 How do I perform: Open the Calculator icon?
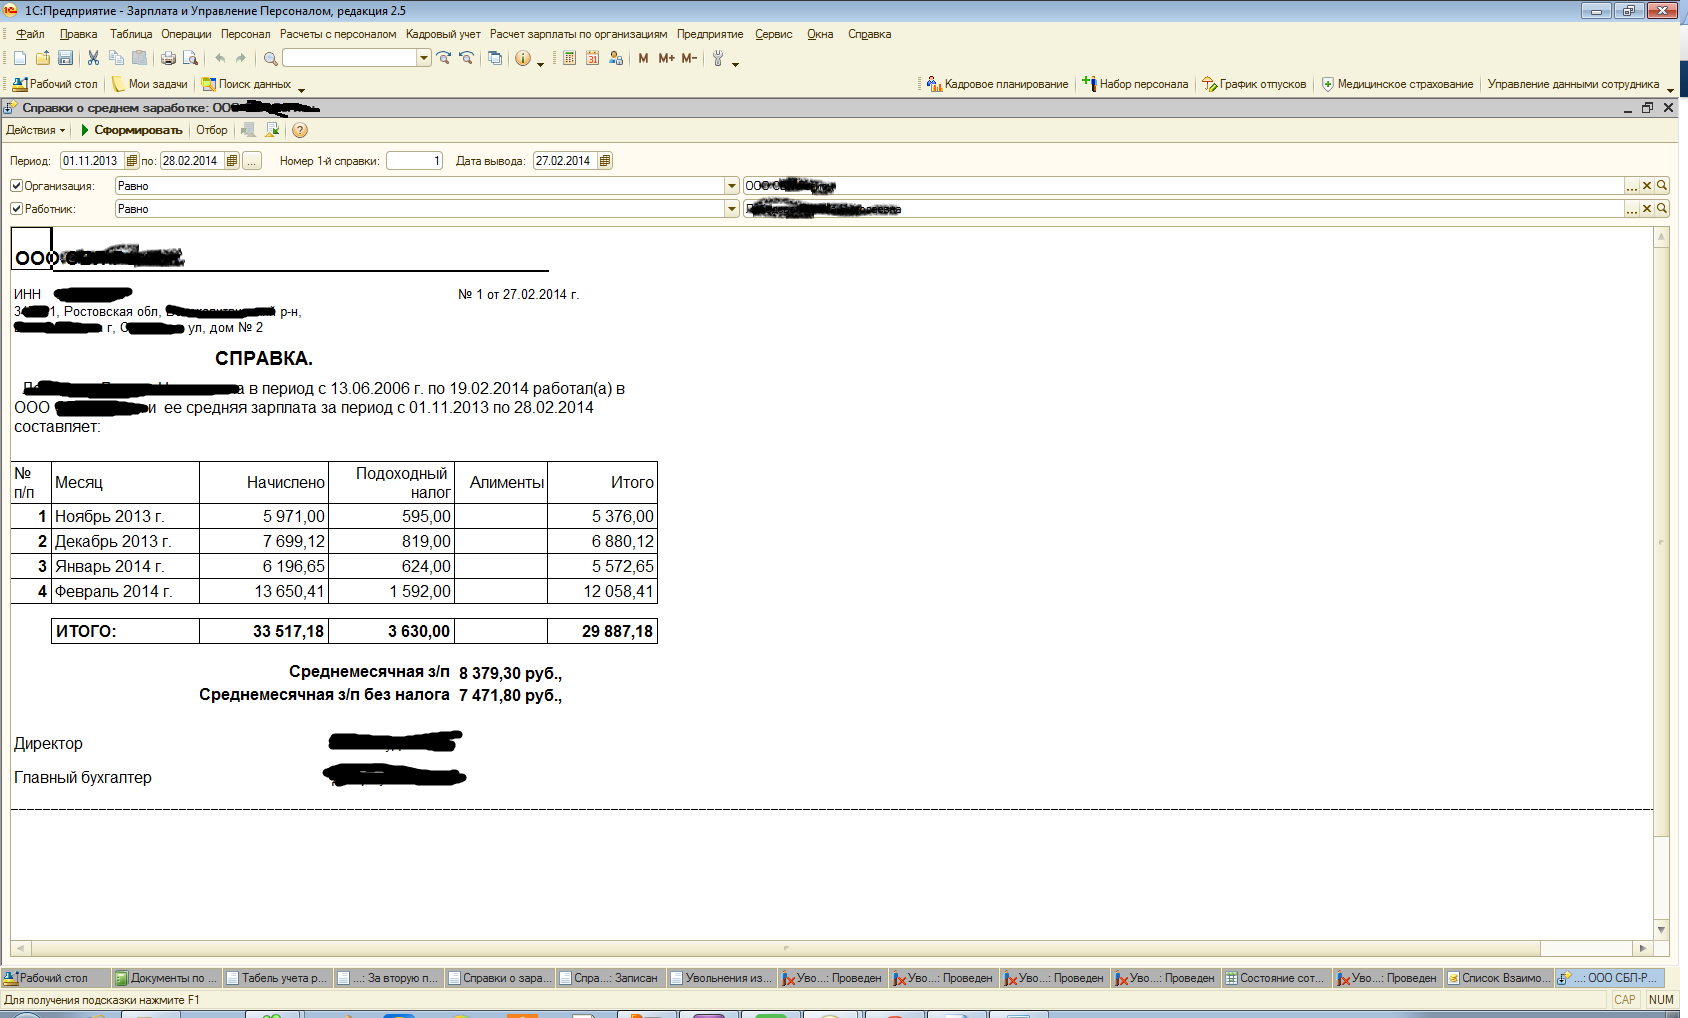pos(569,58)
